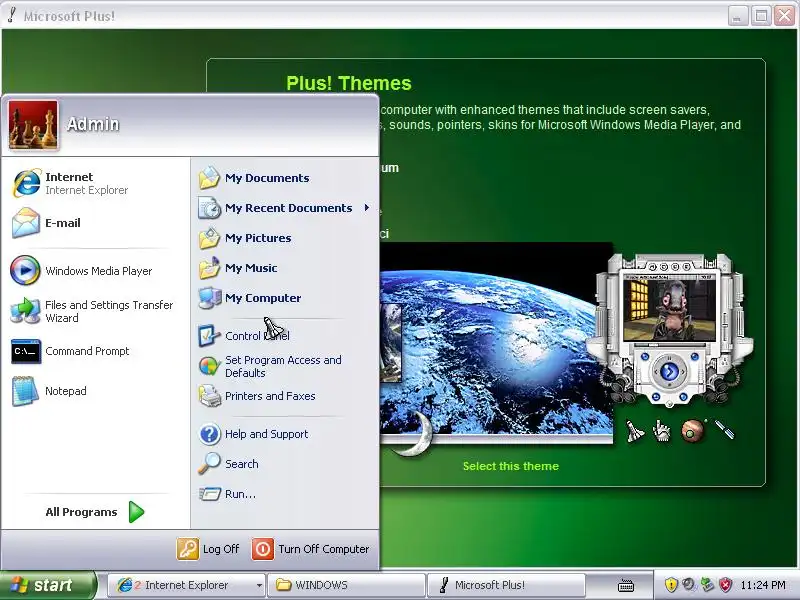
Task: Click the Admin chess user picture
Action: 33,124
